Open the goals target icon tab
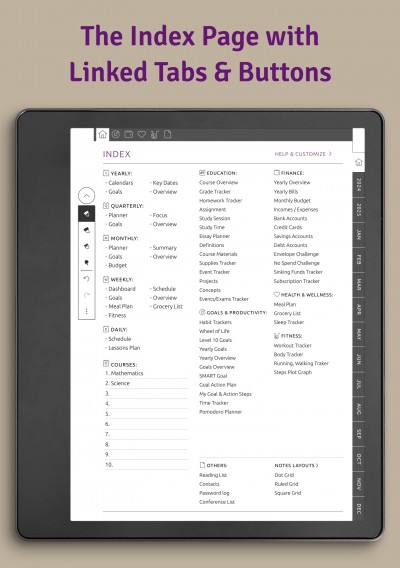This screenshot has width=400, height=568. click(x=116, y=134)
